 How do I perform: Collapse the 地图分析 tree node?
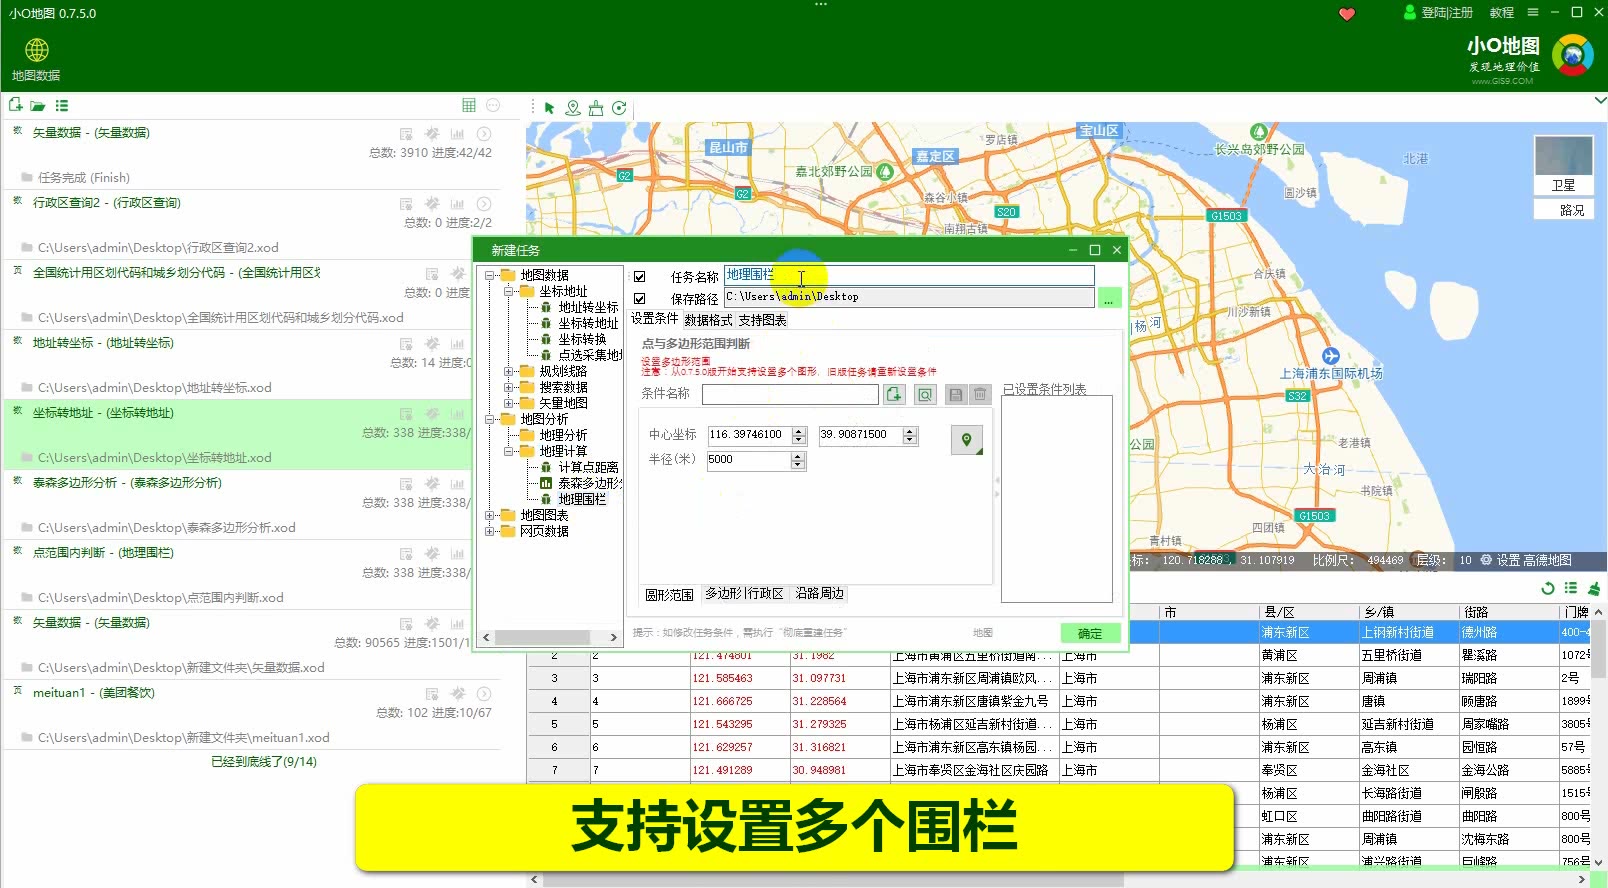click(x=490, y=419)
